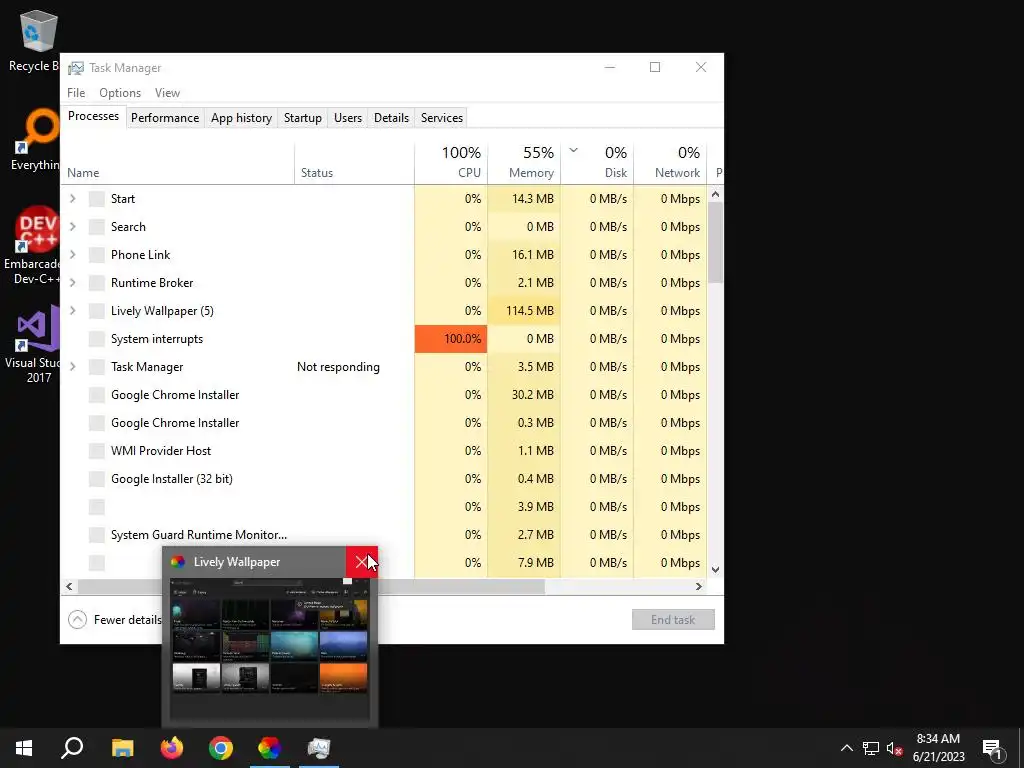Launch Firefox from the taskbar
Screen dimensions: 1024x768
[172, 748]
